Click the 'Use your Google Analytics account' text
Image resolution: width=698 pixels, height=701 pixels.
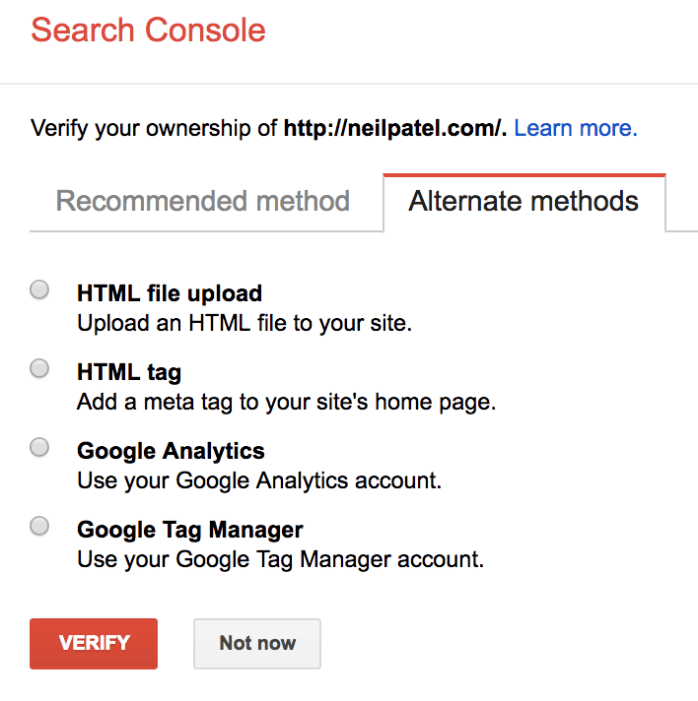click(259, 481)
